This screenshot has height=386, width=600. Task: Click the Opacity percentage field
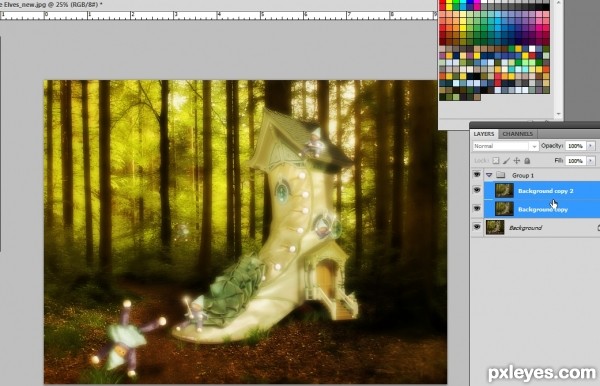click(575, 146)
